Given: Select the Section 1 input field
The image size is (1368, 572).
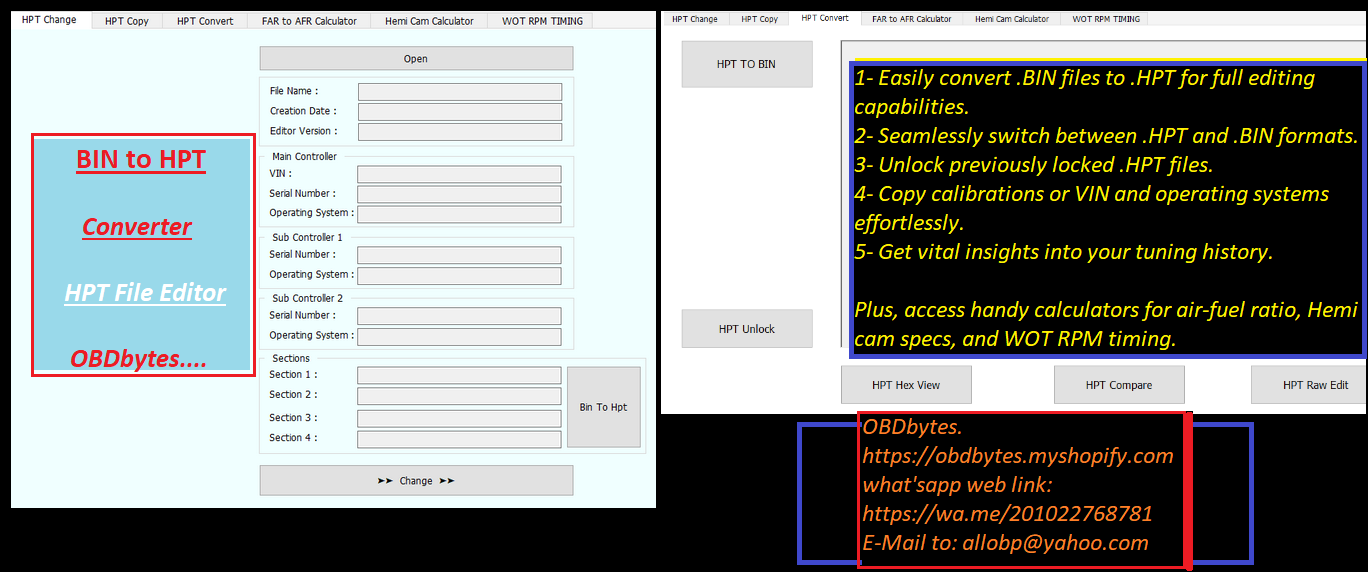Looking at the screenshot, I should coord(459,375).
